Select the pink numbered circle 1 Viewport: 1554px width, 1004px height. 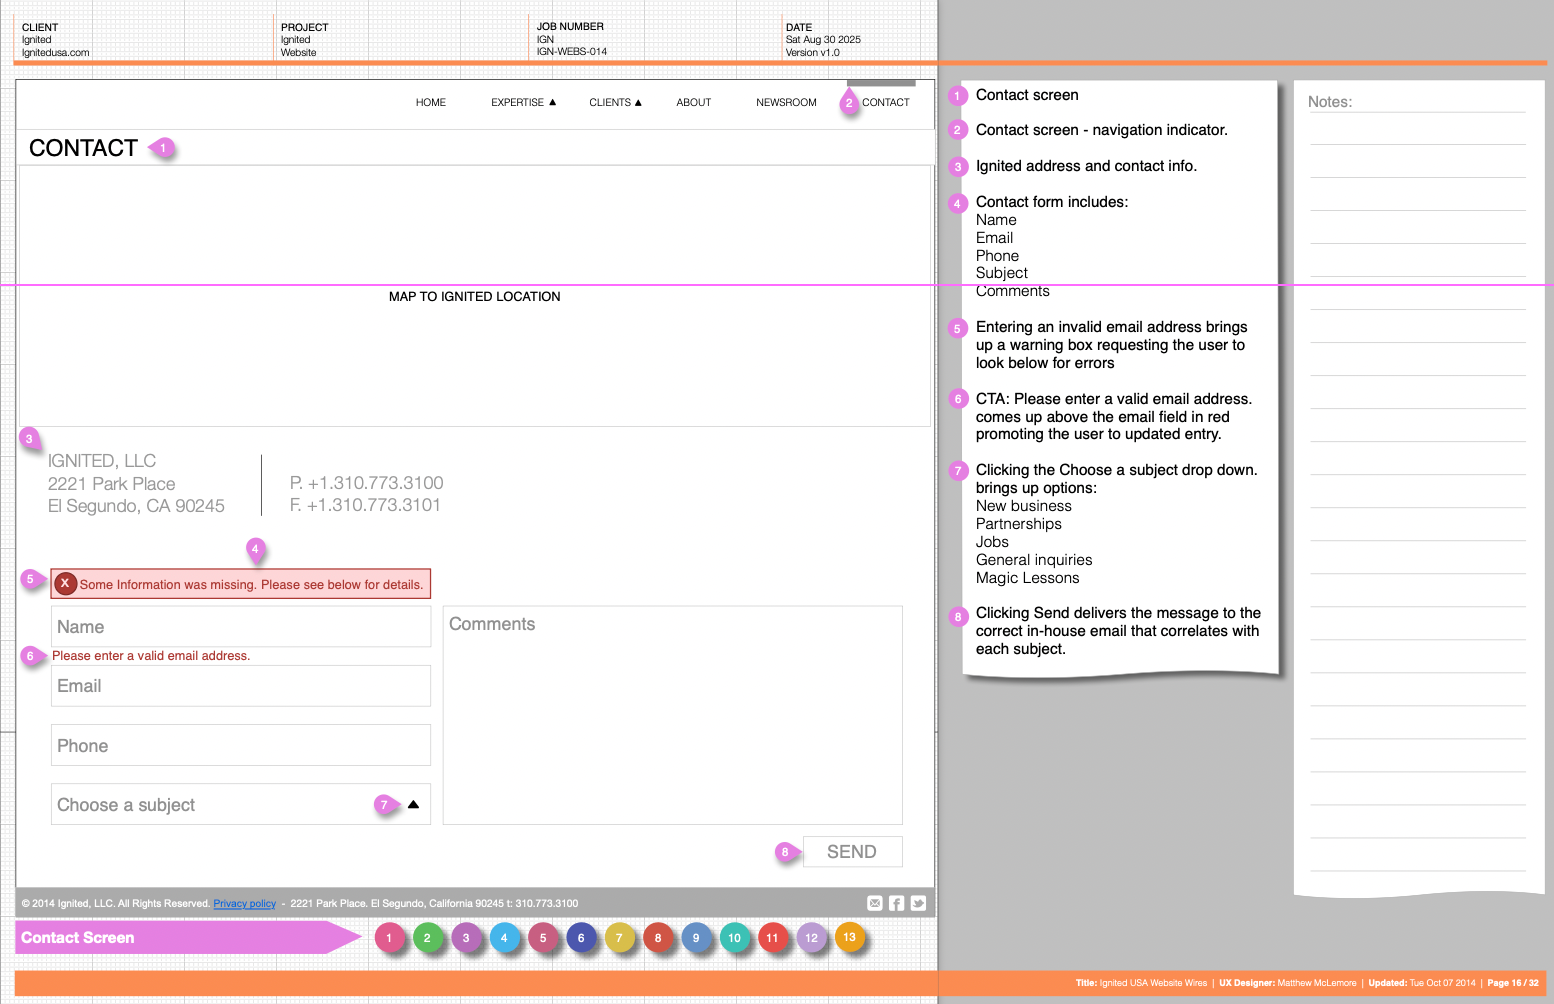tap(389, 938)
